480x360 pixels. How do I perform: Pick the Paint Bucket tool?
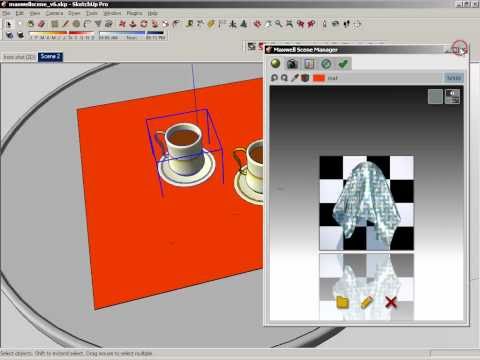tap(31, 24)
